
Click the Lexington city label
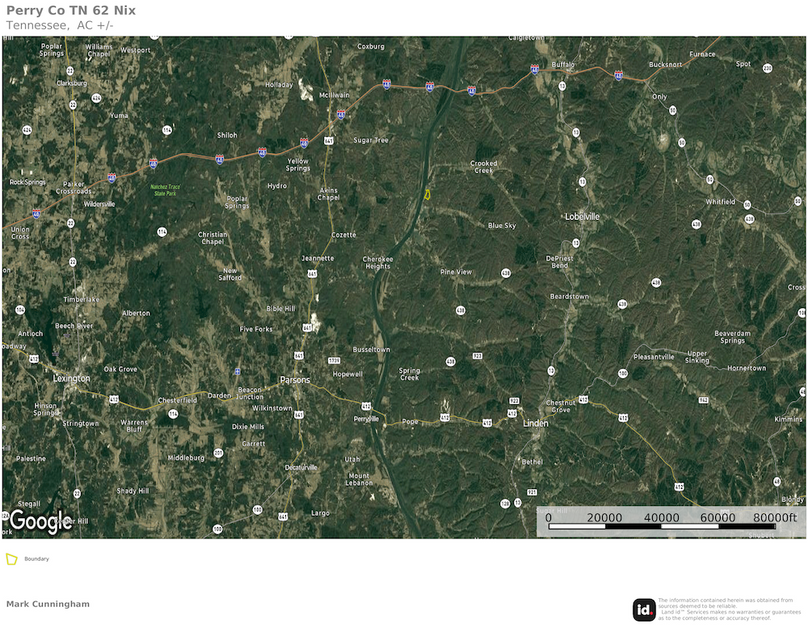72,379
